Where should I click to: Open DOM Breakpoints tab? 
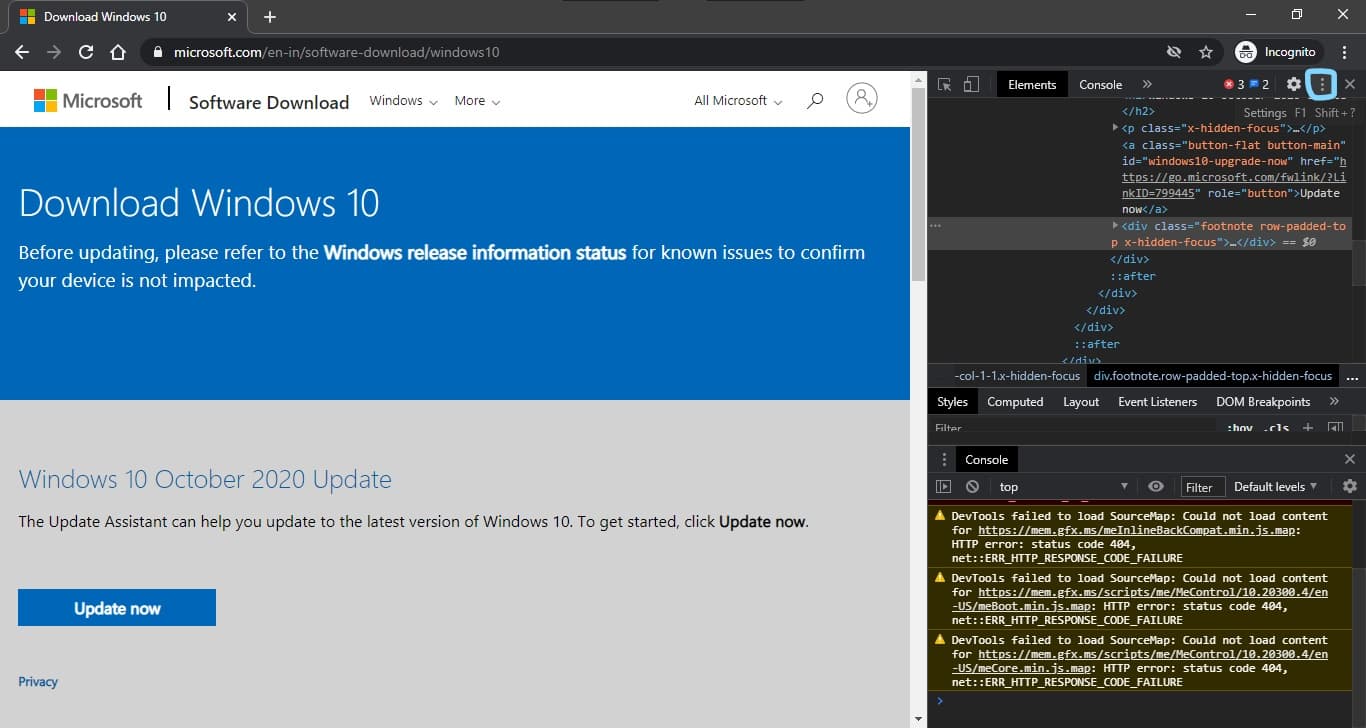1263,401
